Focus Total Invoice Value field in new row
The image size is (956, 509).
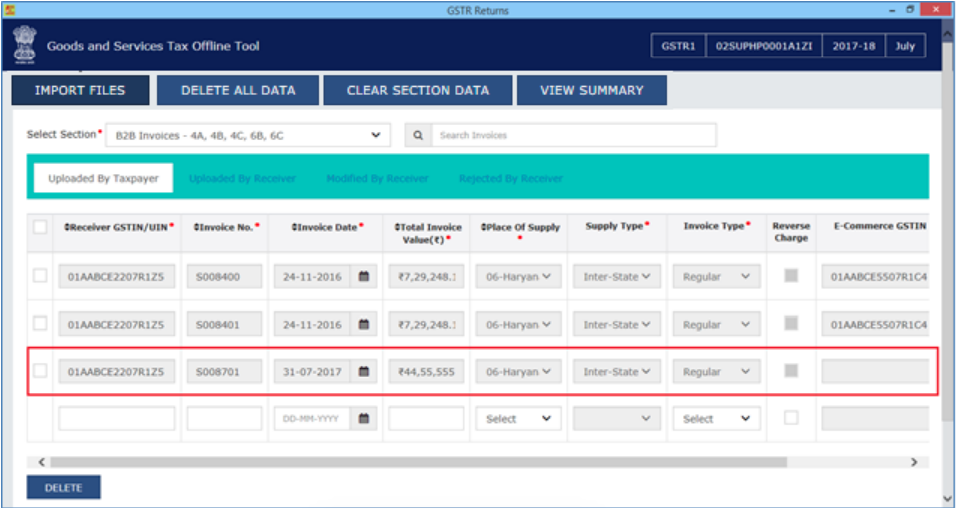(426, 419)
